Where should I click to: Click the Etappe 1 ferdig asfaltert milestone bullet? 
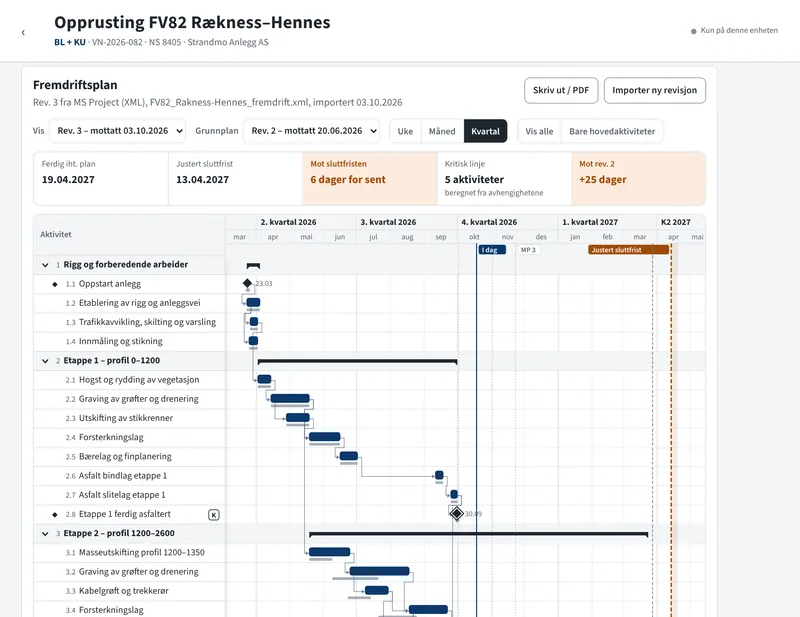(55, 514)
